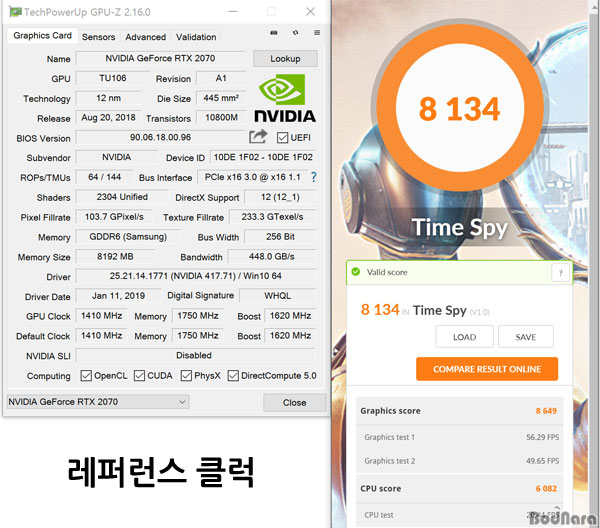Click the NVIDIA logo
The image size is (600, 528).
tap(285, 98)
